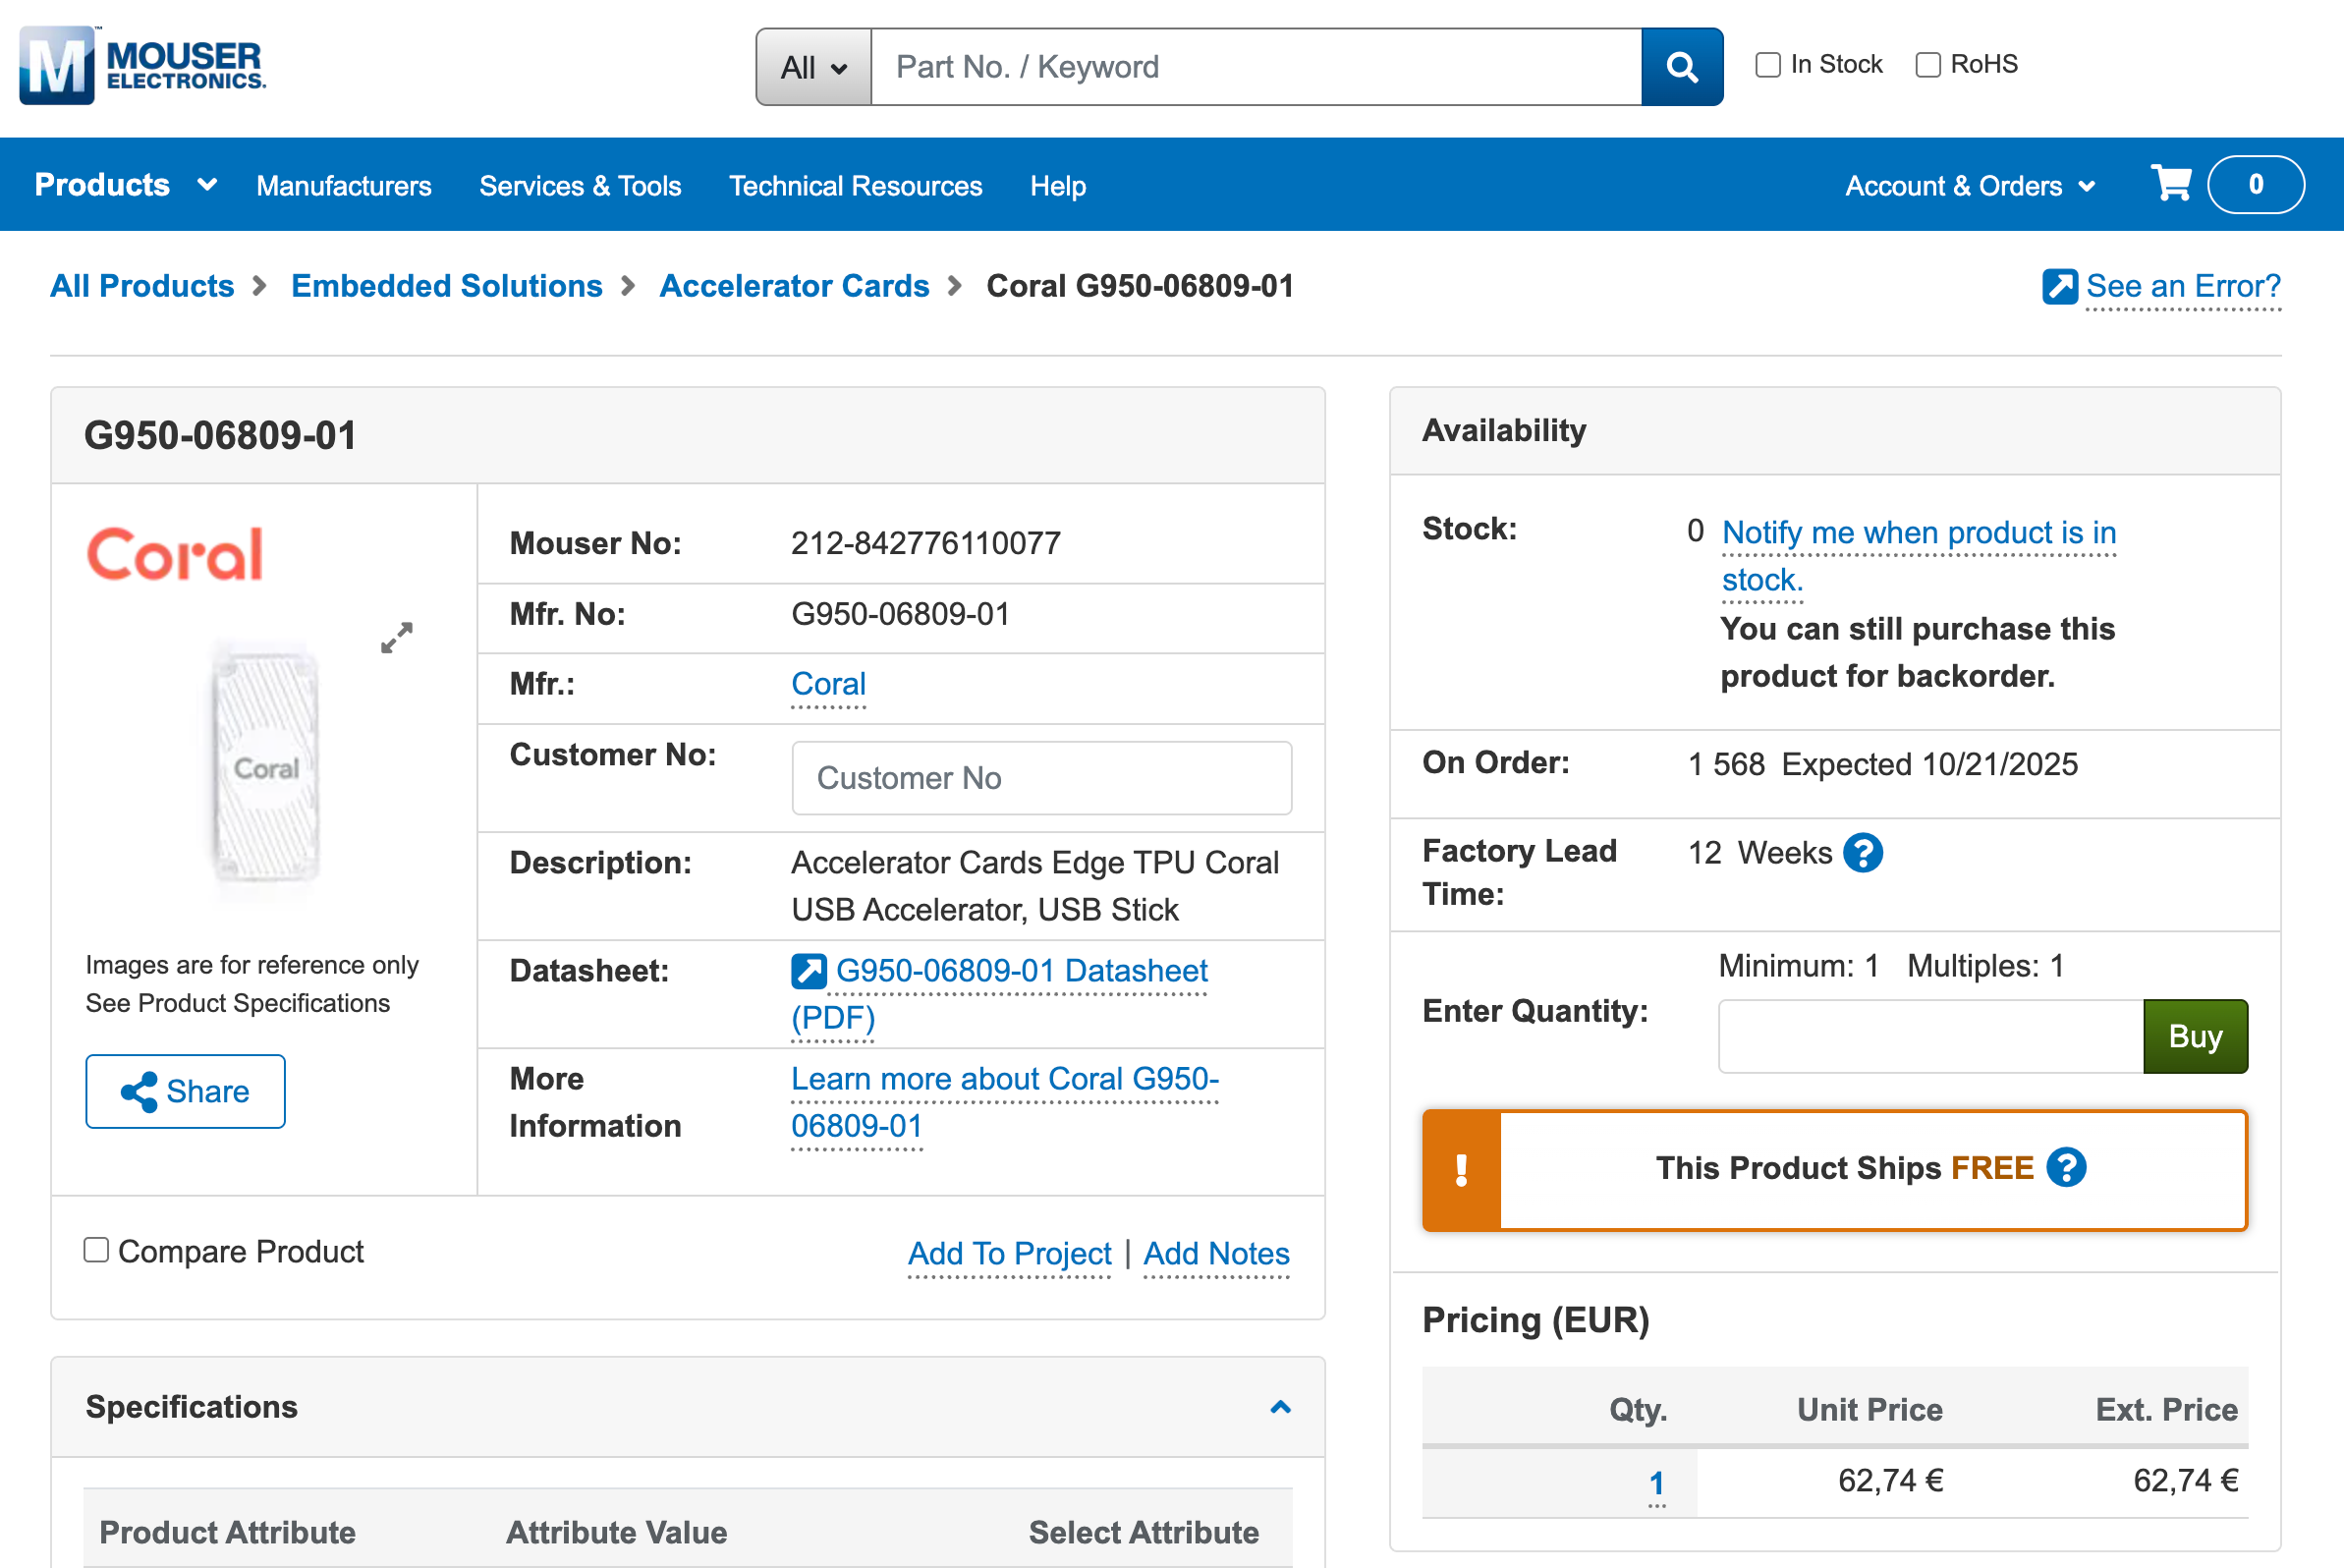Open Technical Resources in navigation bar
This screenshot has width=2344, height=1568.
pos(855,186)
